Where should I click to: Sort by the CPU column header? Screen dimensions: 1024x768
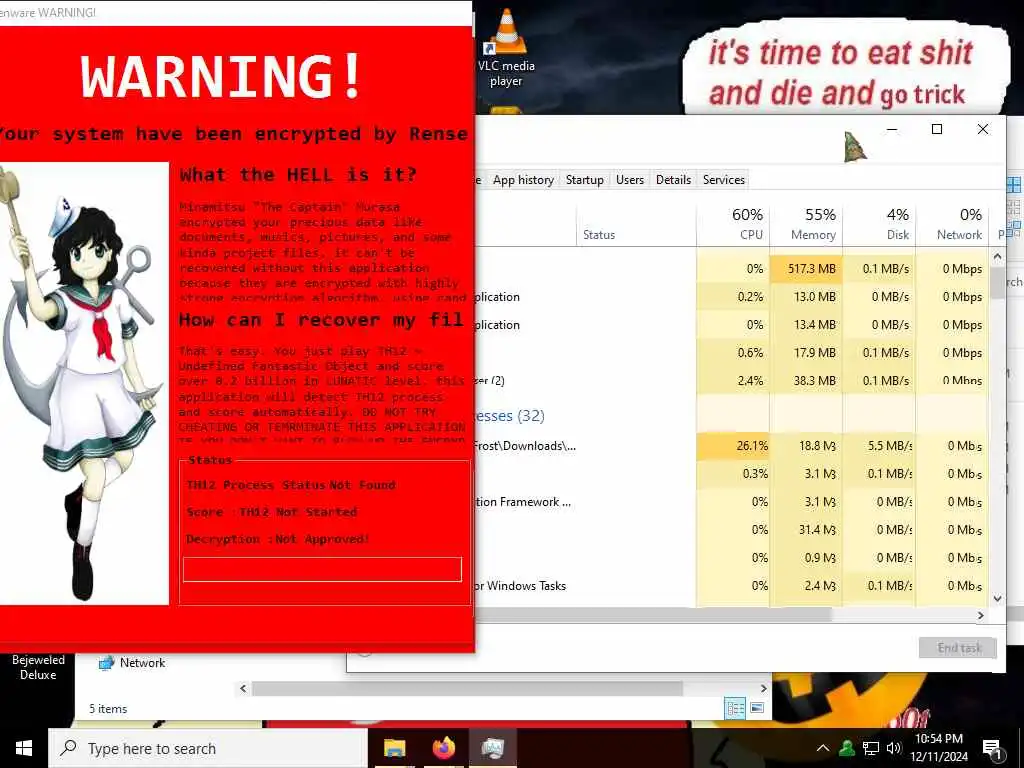[x=733, y=224]
